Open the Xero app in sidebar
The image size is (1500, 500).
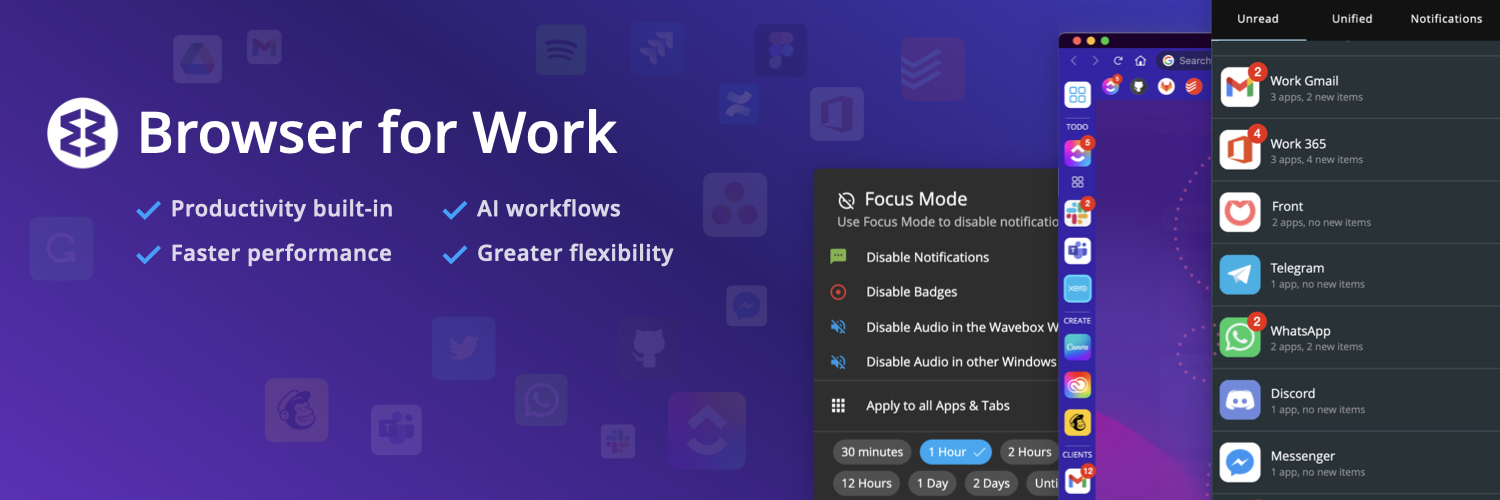point(1077,288)
